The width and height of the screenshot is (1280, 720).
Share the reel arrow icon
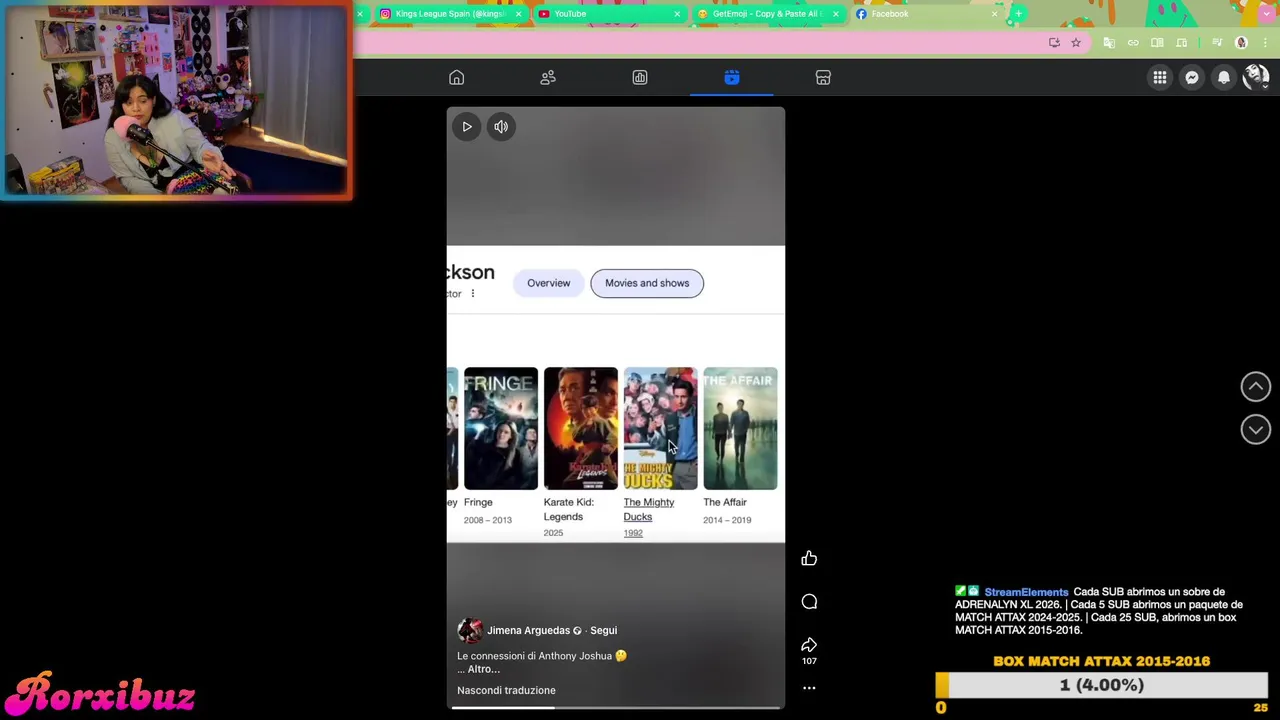[809, 645]
